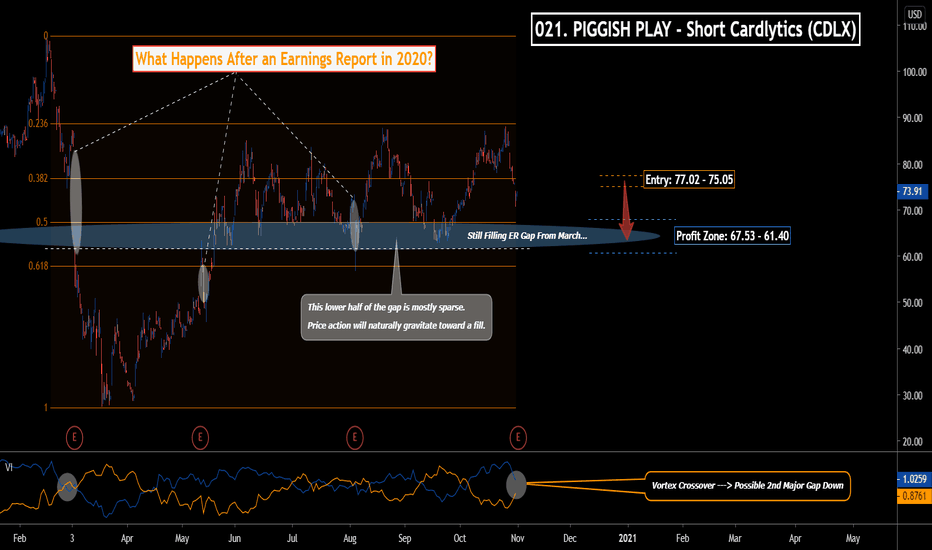Viewport: 932px width, 550px height.
Task: Click the 40.00 price axis tick
Action: pos(914,350)
